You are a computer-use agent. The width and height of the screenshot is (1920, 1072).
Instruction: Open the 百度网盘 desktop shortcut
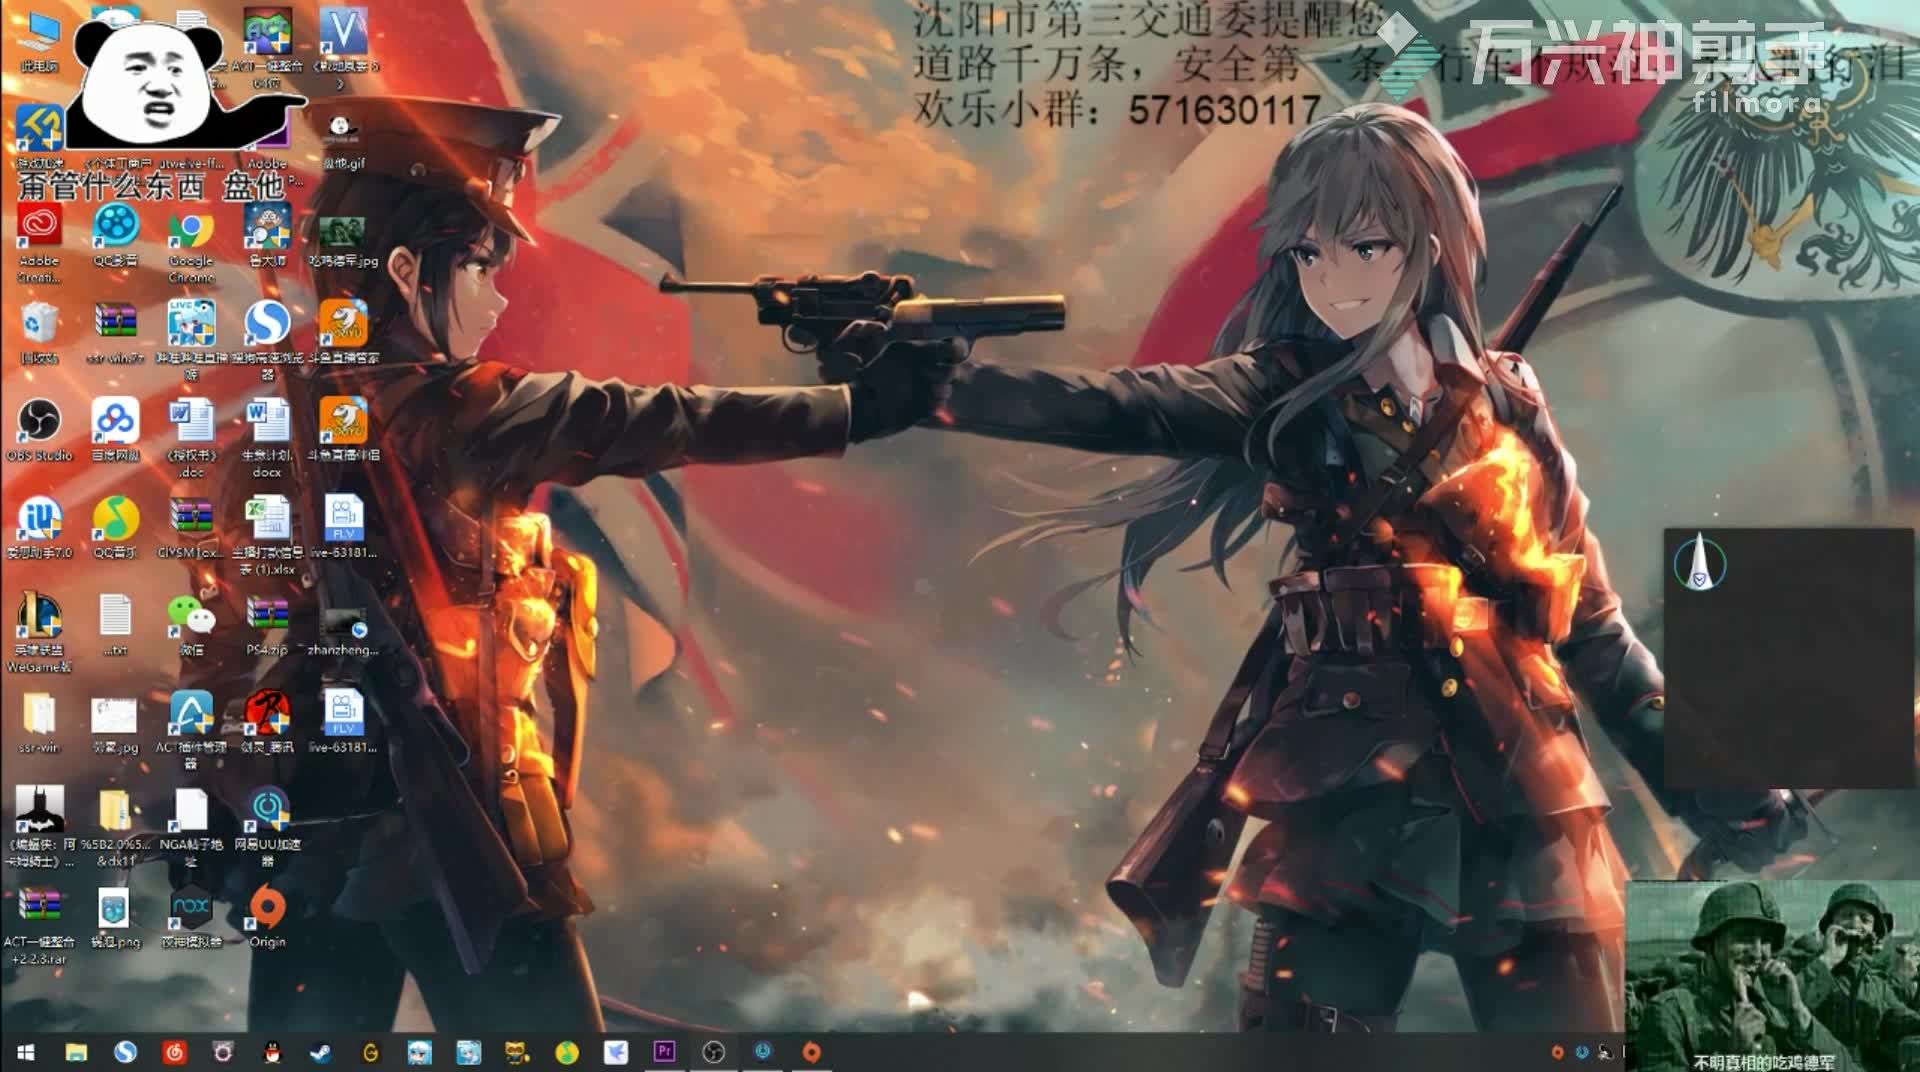click(x=115, y=430)
